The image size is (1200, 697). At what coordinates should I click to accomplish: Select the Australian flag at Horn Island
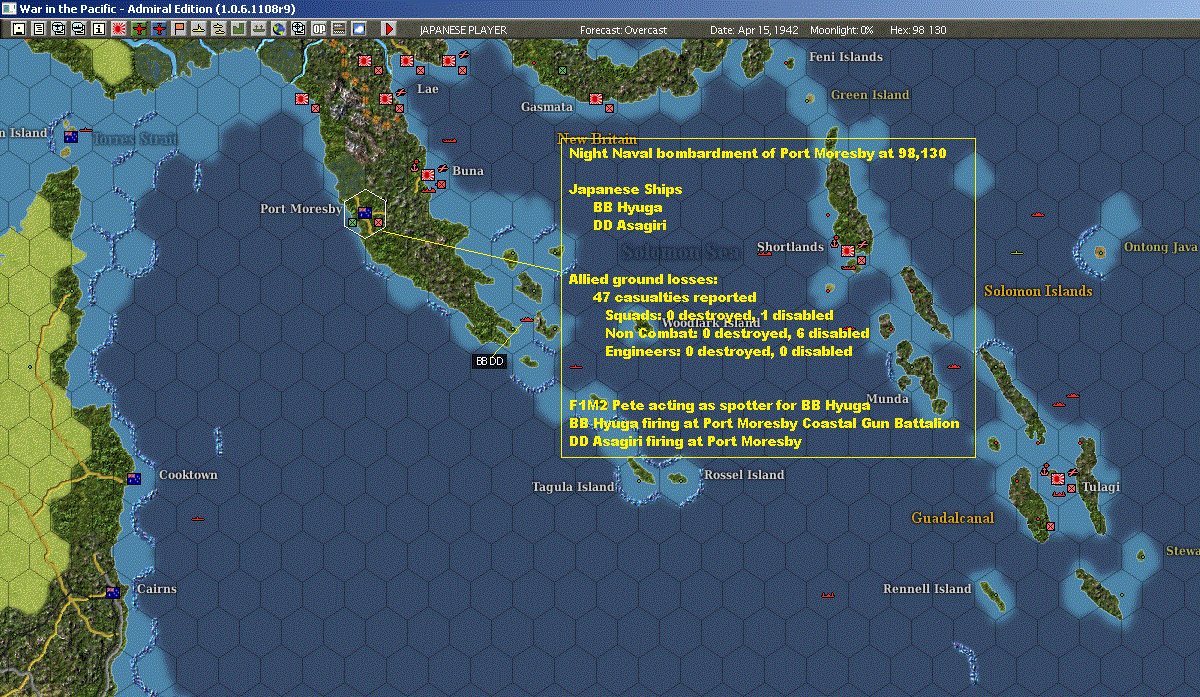point(70,136)
